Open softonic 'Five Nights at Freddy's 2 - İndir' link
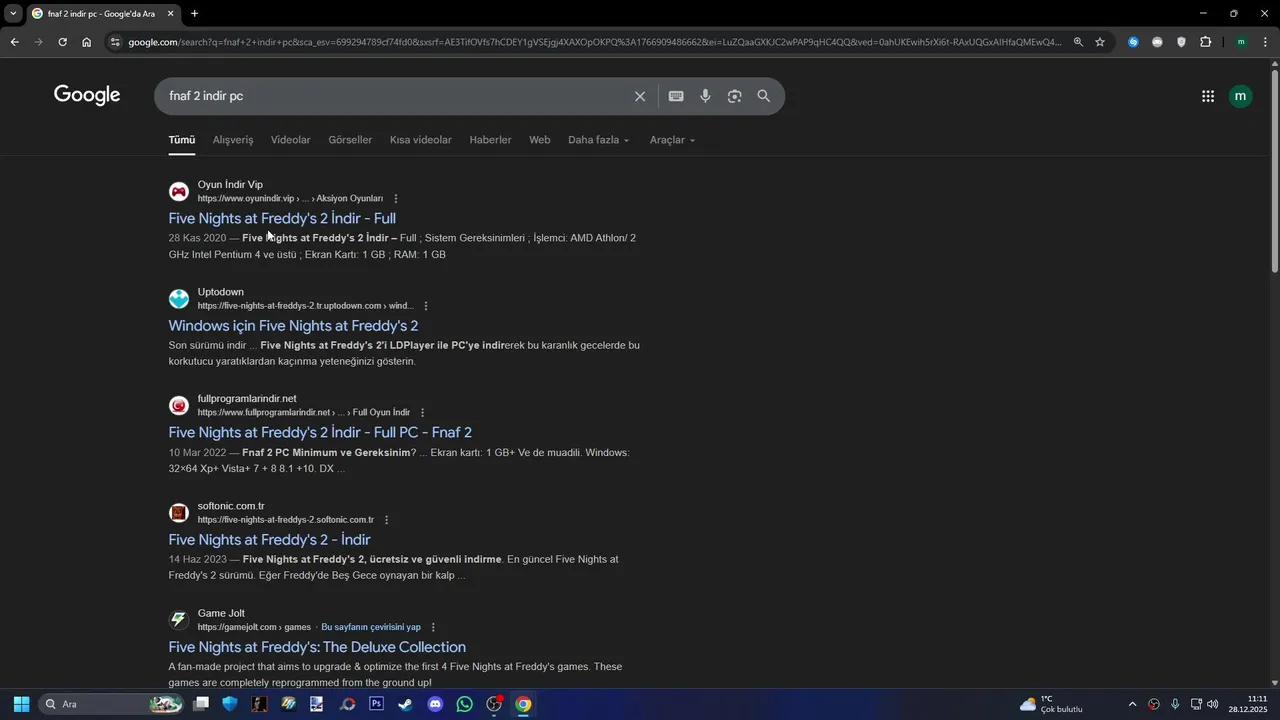Viewport: 1280px width, 720px height. point(269,539)
